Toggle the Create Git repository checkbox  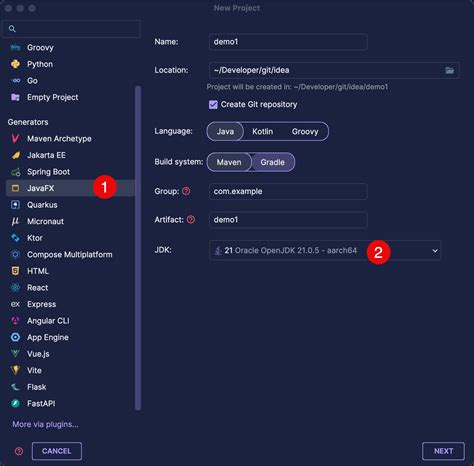(213, 105)
